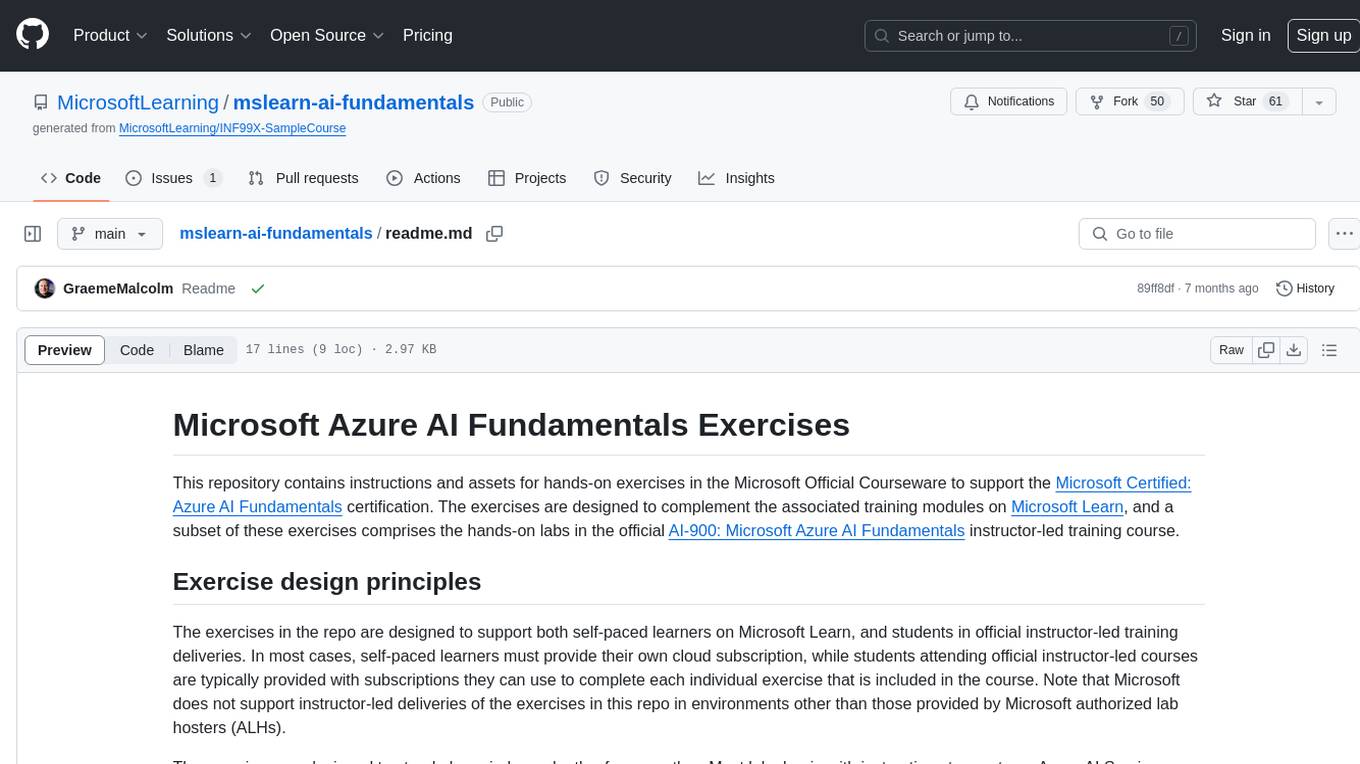Open the MicrosoftLearning organization link

pyautogui.click(x=138, y=102)
